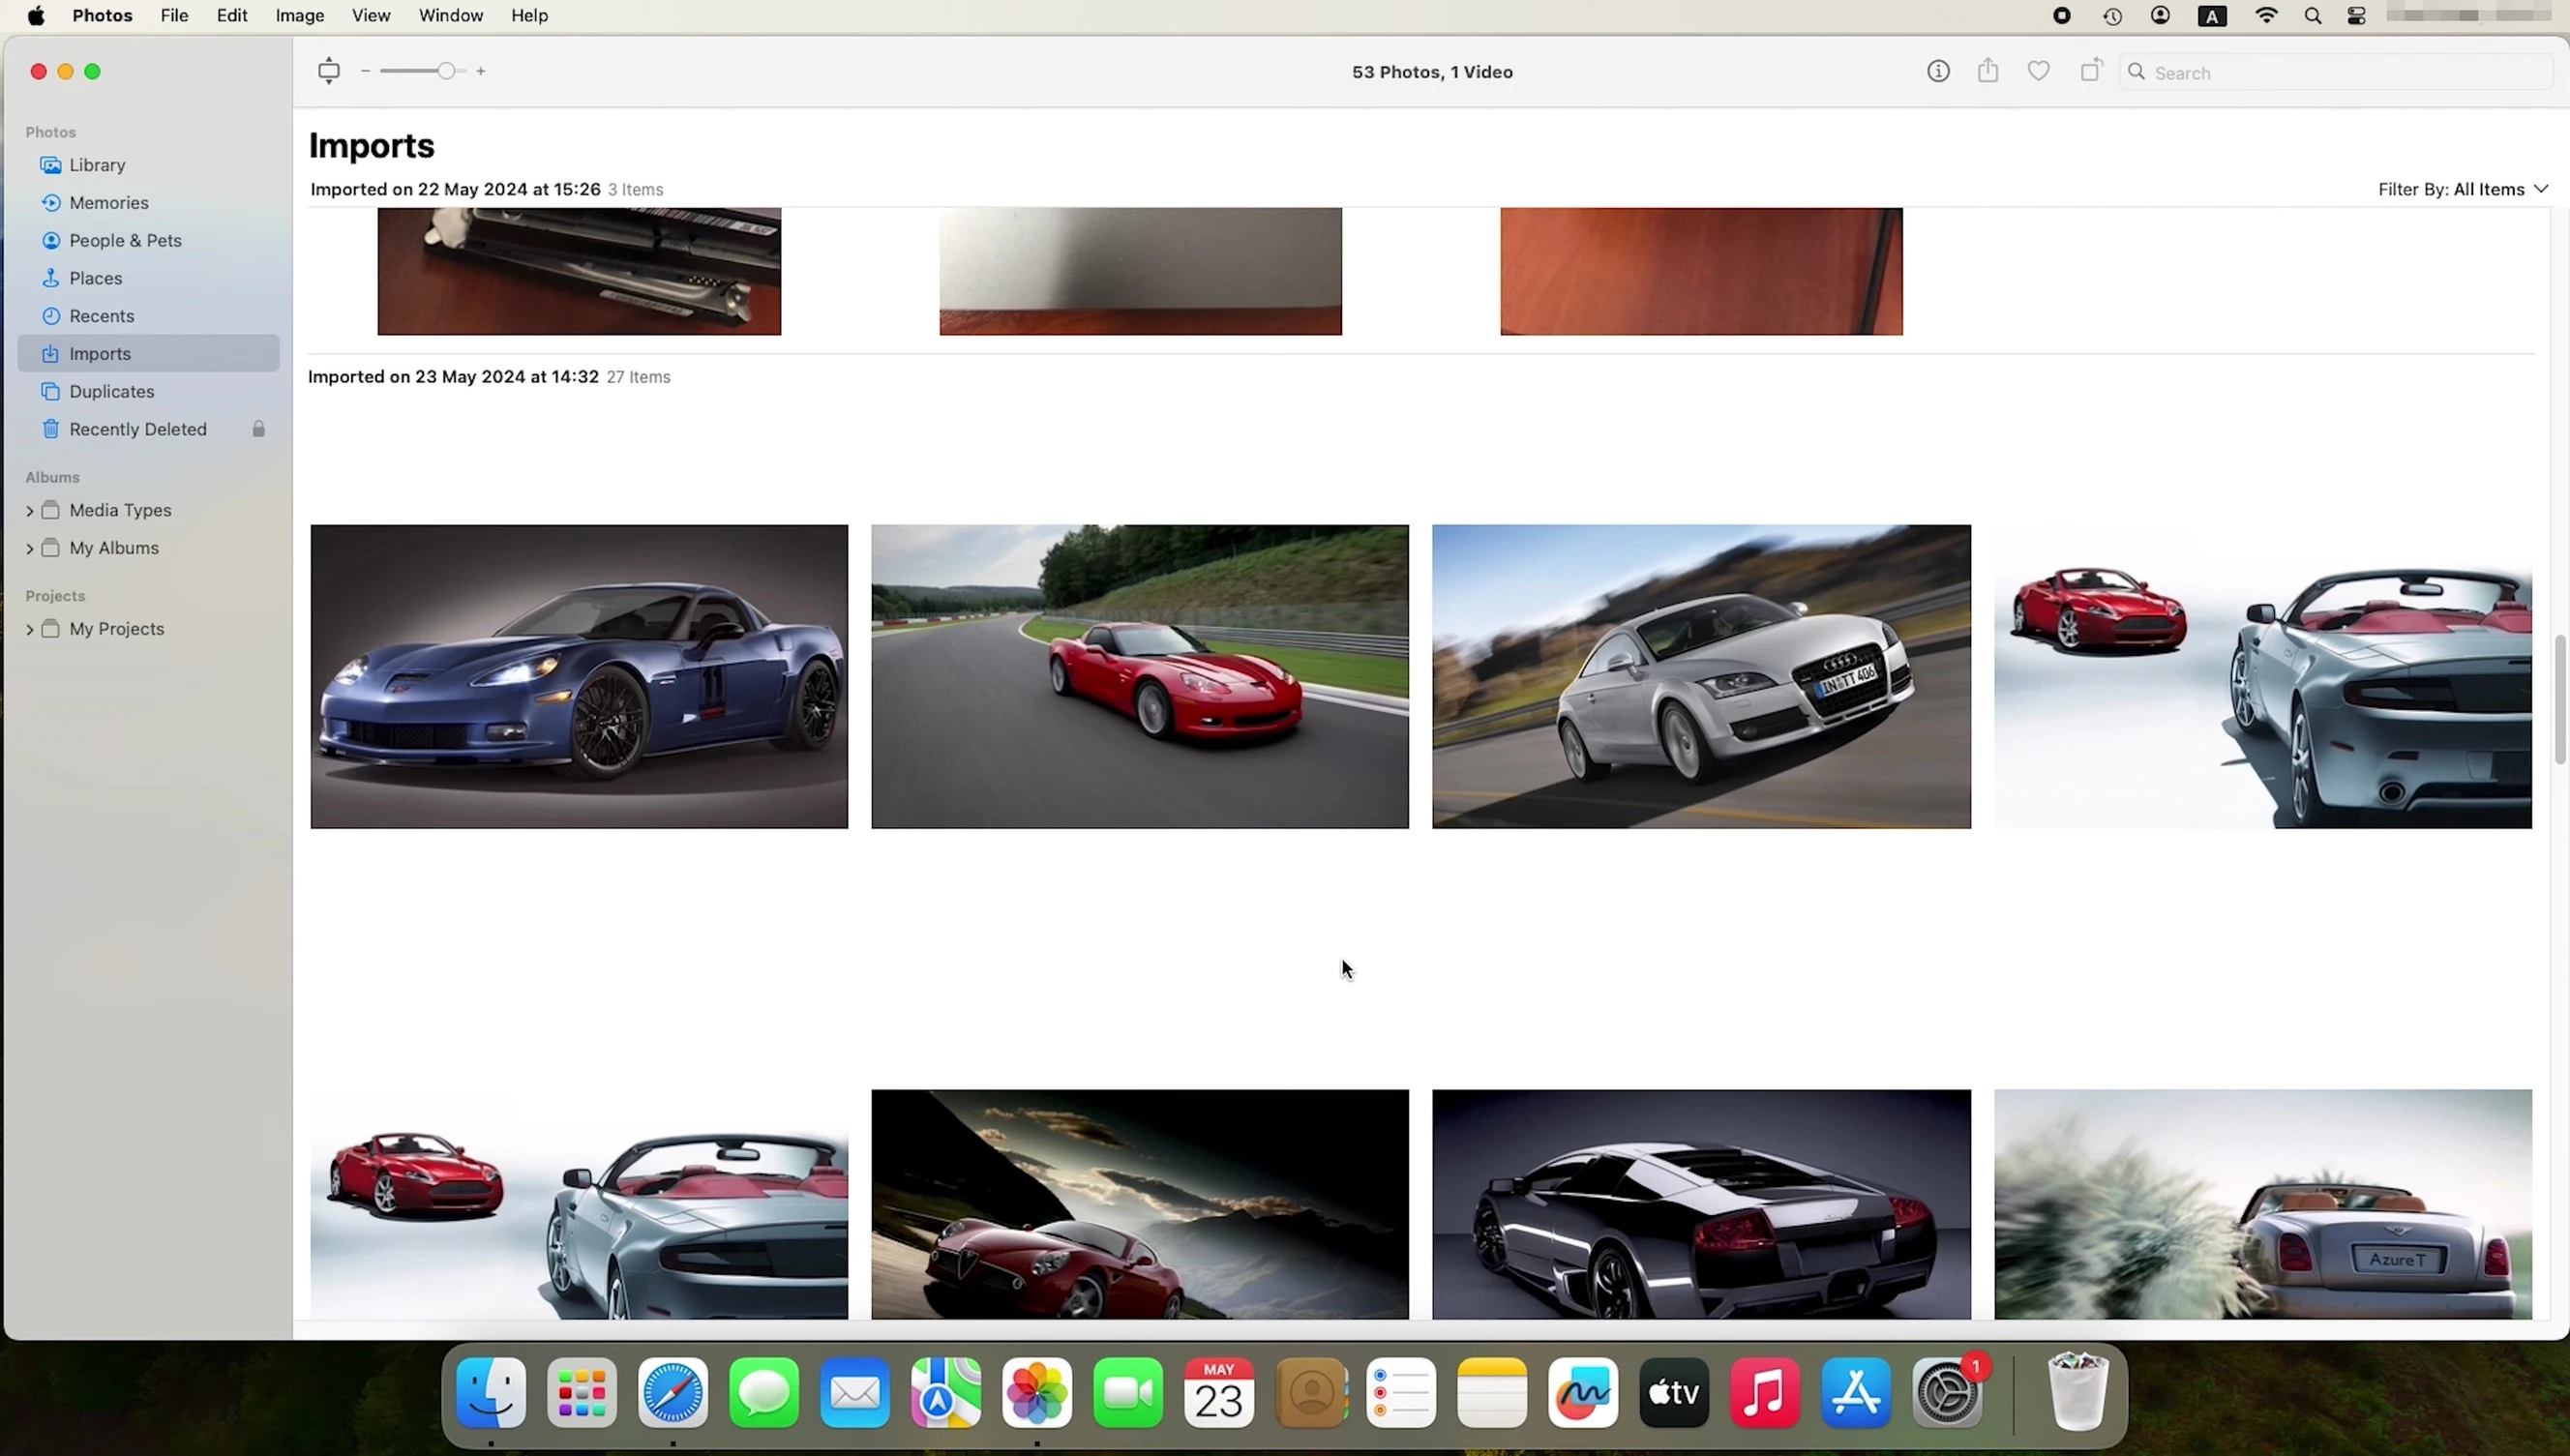This screenshot has width=2570, height=1456.
Task: Select the silver Audi TT photo
Action: (x=1701, y=676)
